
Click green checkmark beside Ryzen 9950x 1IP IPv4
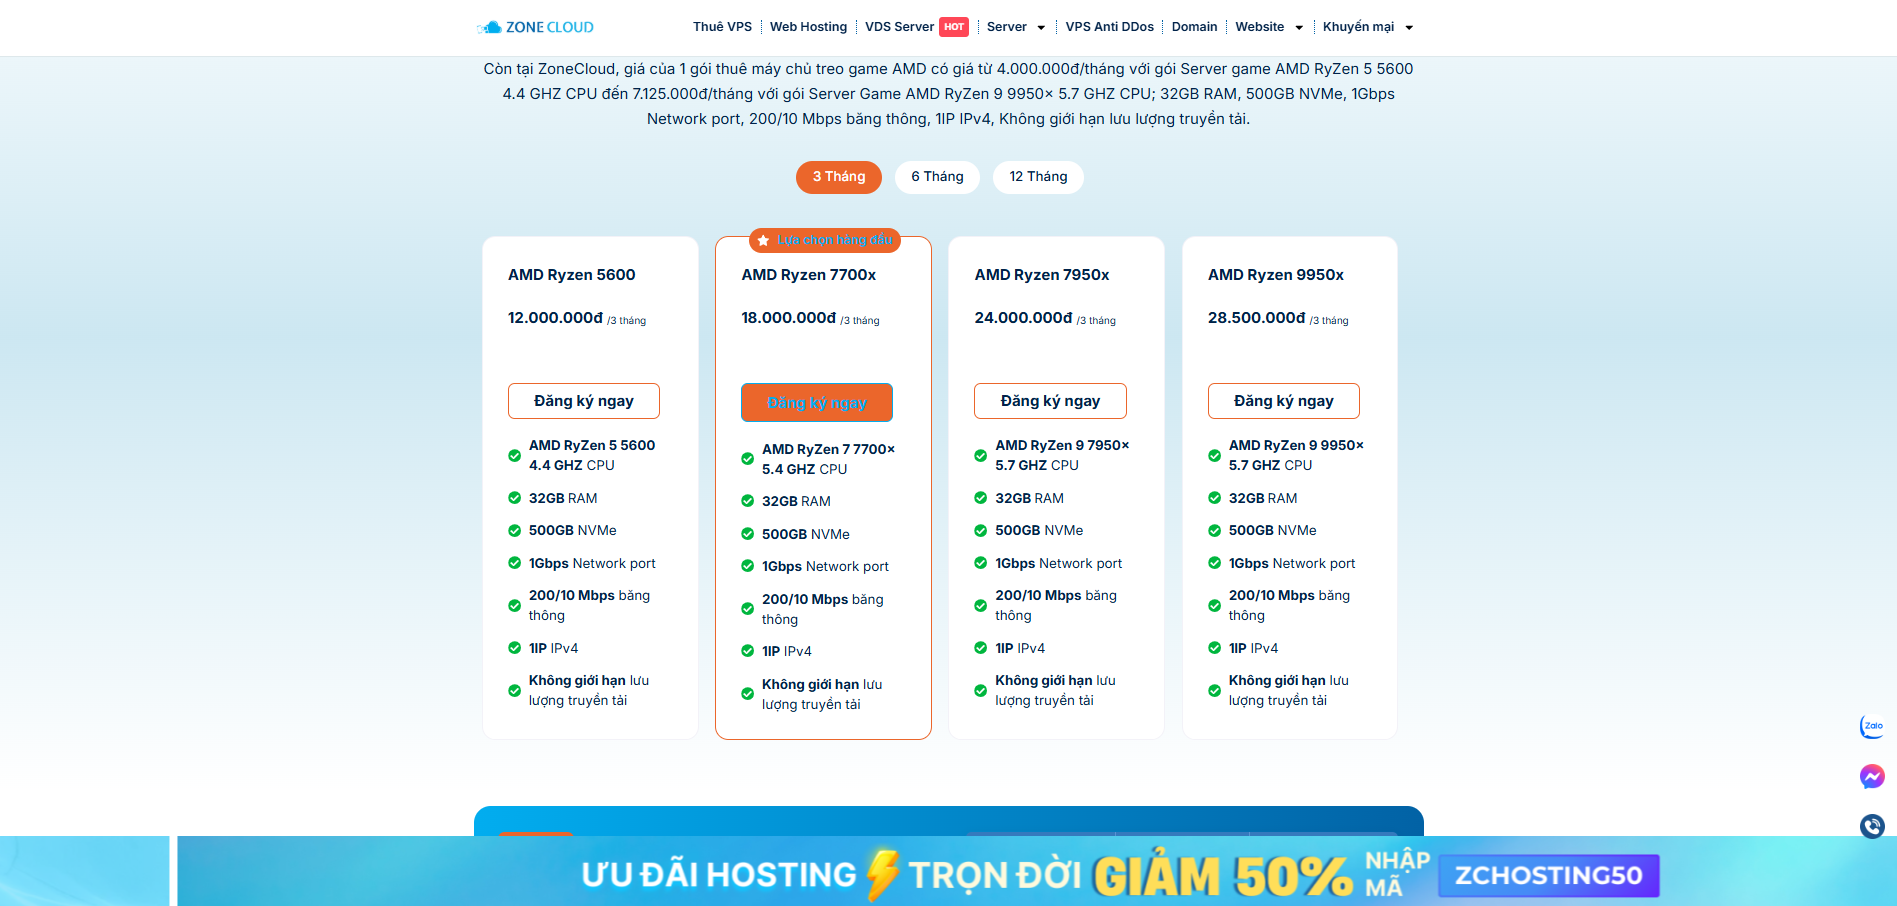click(1214, 648)
